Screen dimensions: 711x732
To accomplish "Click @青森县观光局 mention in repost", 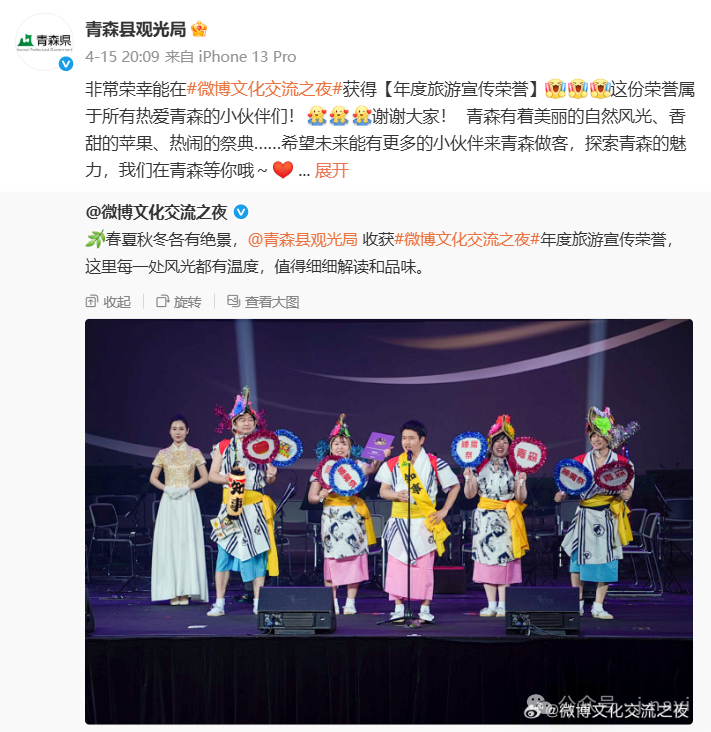I will (x=303, y=239).
